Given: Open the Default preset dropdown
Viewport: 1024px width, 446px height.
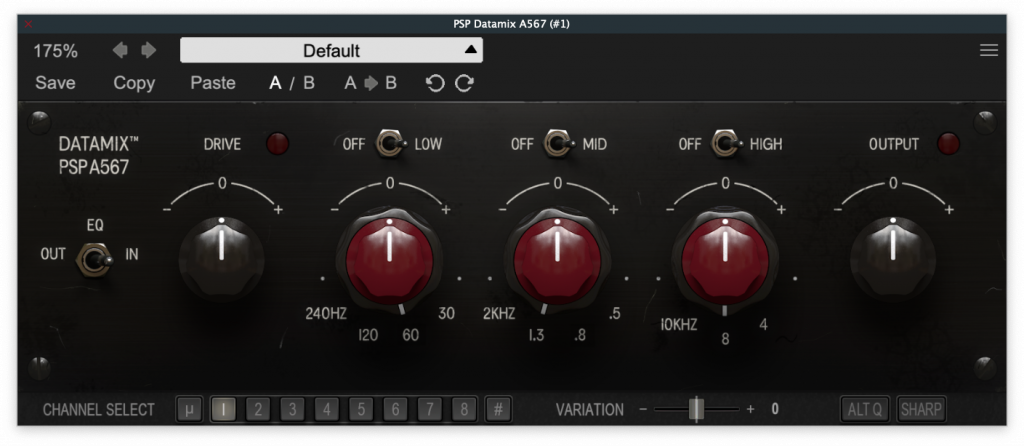Looking at the screenshot, I should (331, 50).
